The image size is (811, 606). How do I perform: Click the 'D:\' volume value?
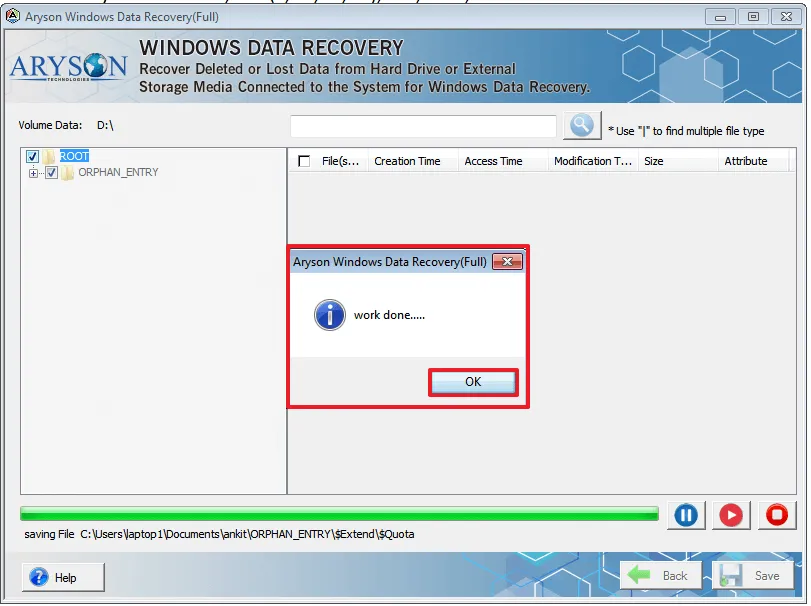click(105, 125)
